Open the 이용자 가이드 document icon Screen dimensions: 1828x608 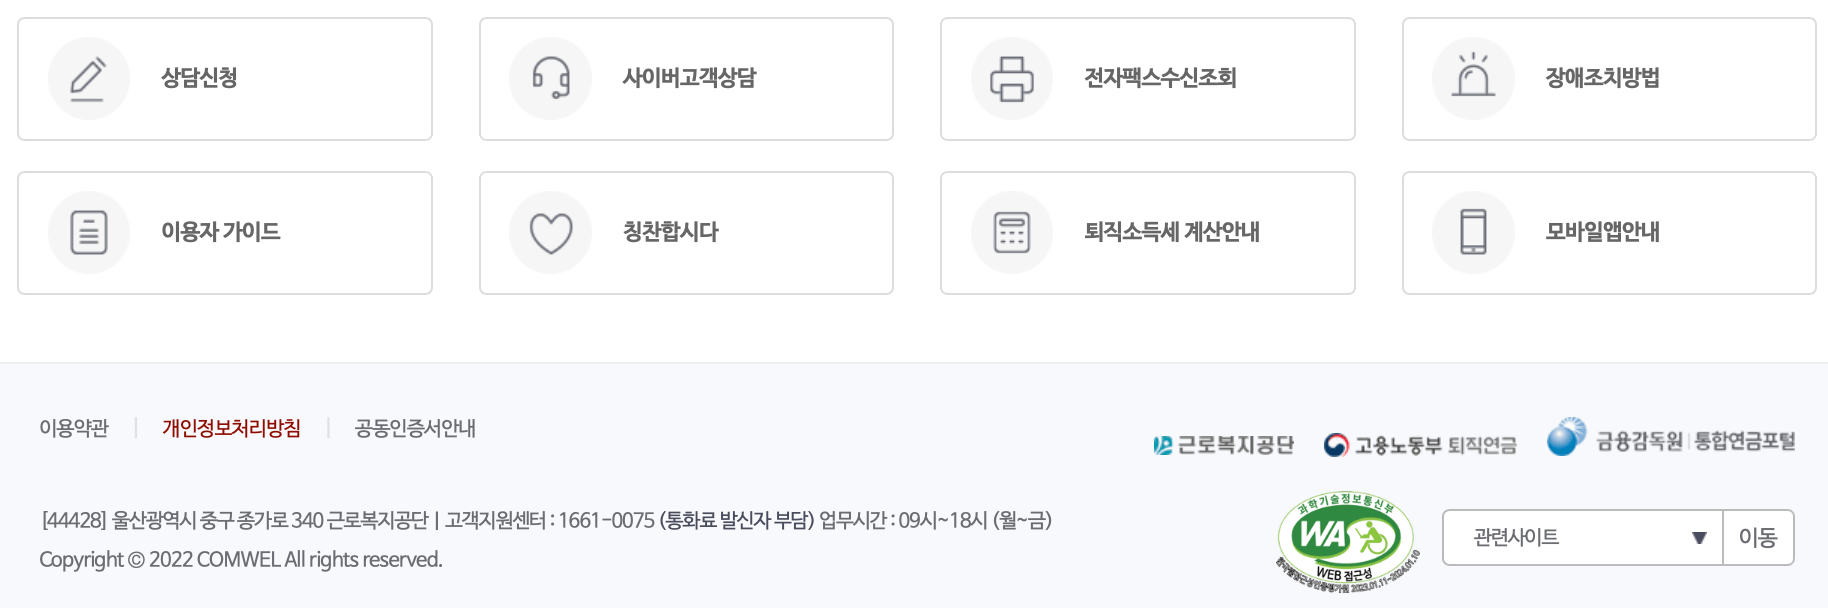(88, 232)
